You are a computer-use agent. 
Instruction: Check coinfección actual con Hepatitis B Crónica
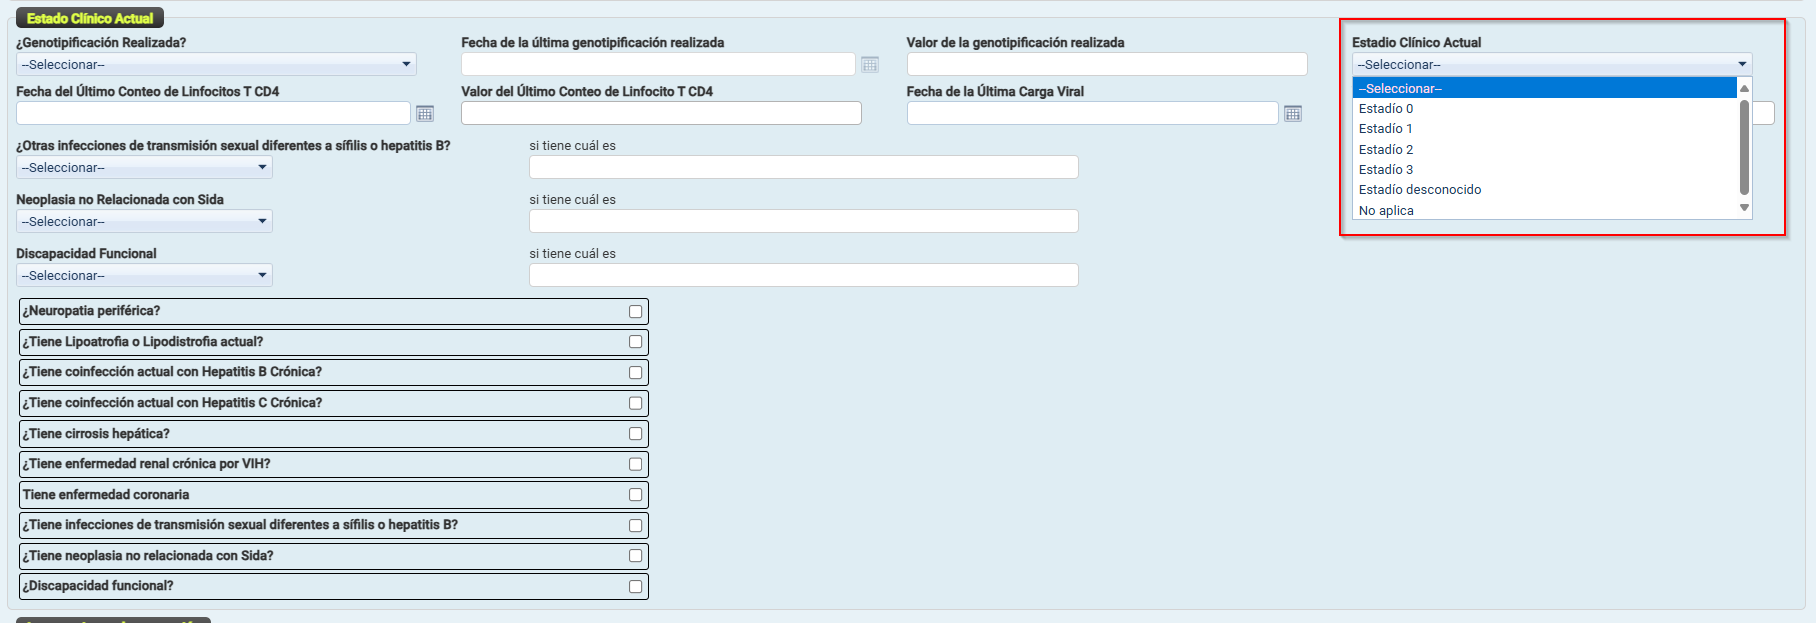635,373
